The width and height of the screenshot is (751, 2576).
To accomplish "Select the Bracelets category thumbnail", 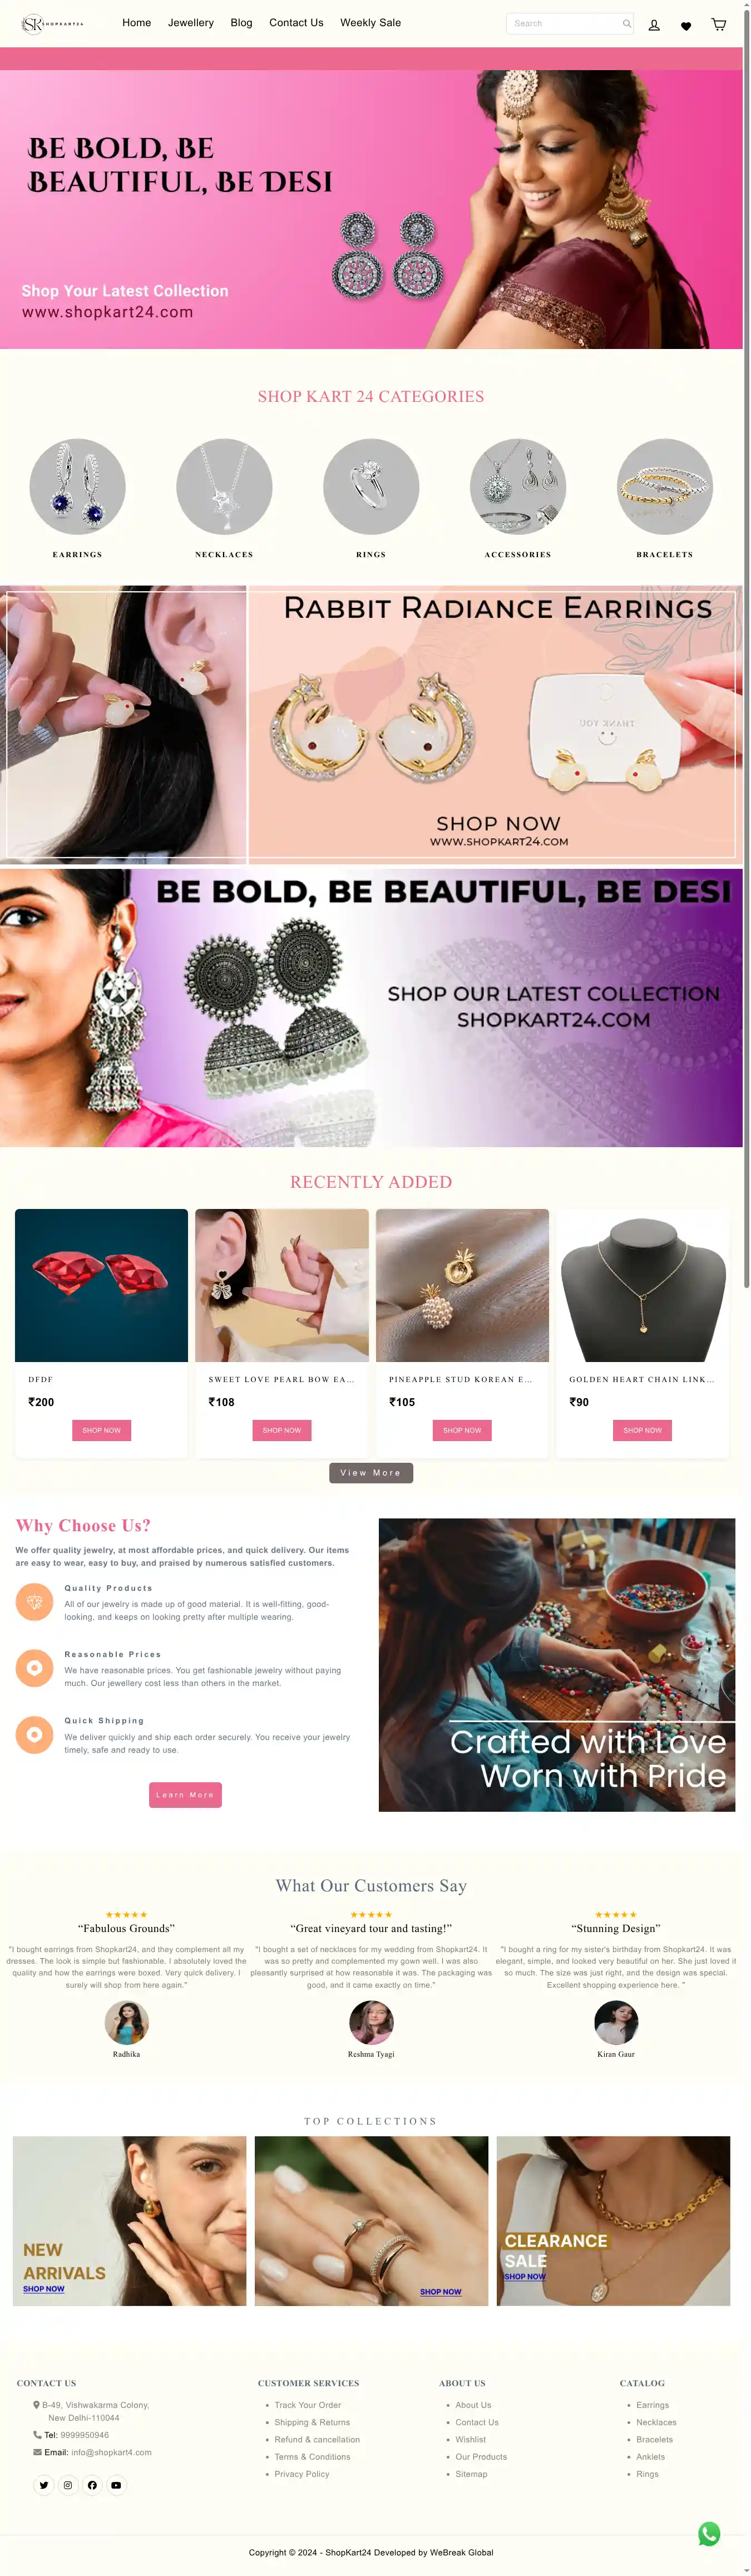I will [x=665, y=487].
